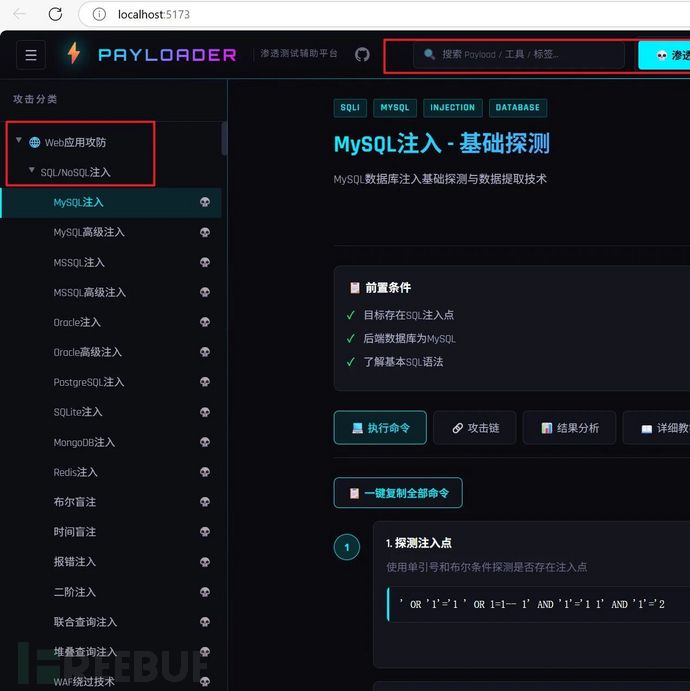Click skull icon beside 联合查询注入

205,622
